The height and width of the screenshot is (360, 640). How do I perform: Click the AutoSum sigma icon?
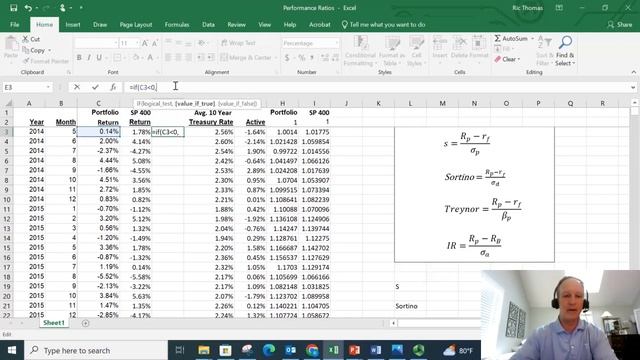(x=497, y=38)
